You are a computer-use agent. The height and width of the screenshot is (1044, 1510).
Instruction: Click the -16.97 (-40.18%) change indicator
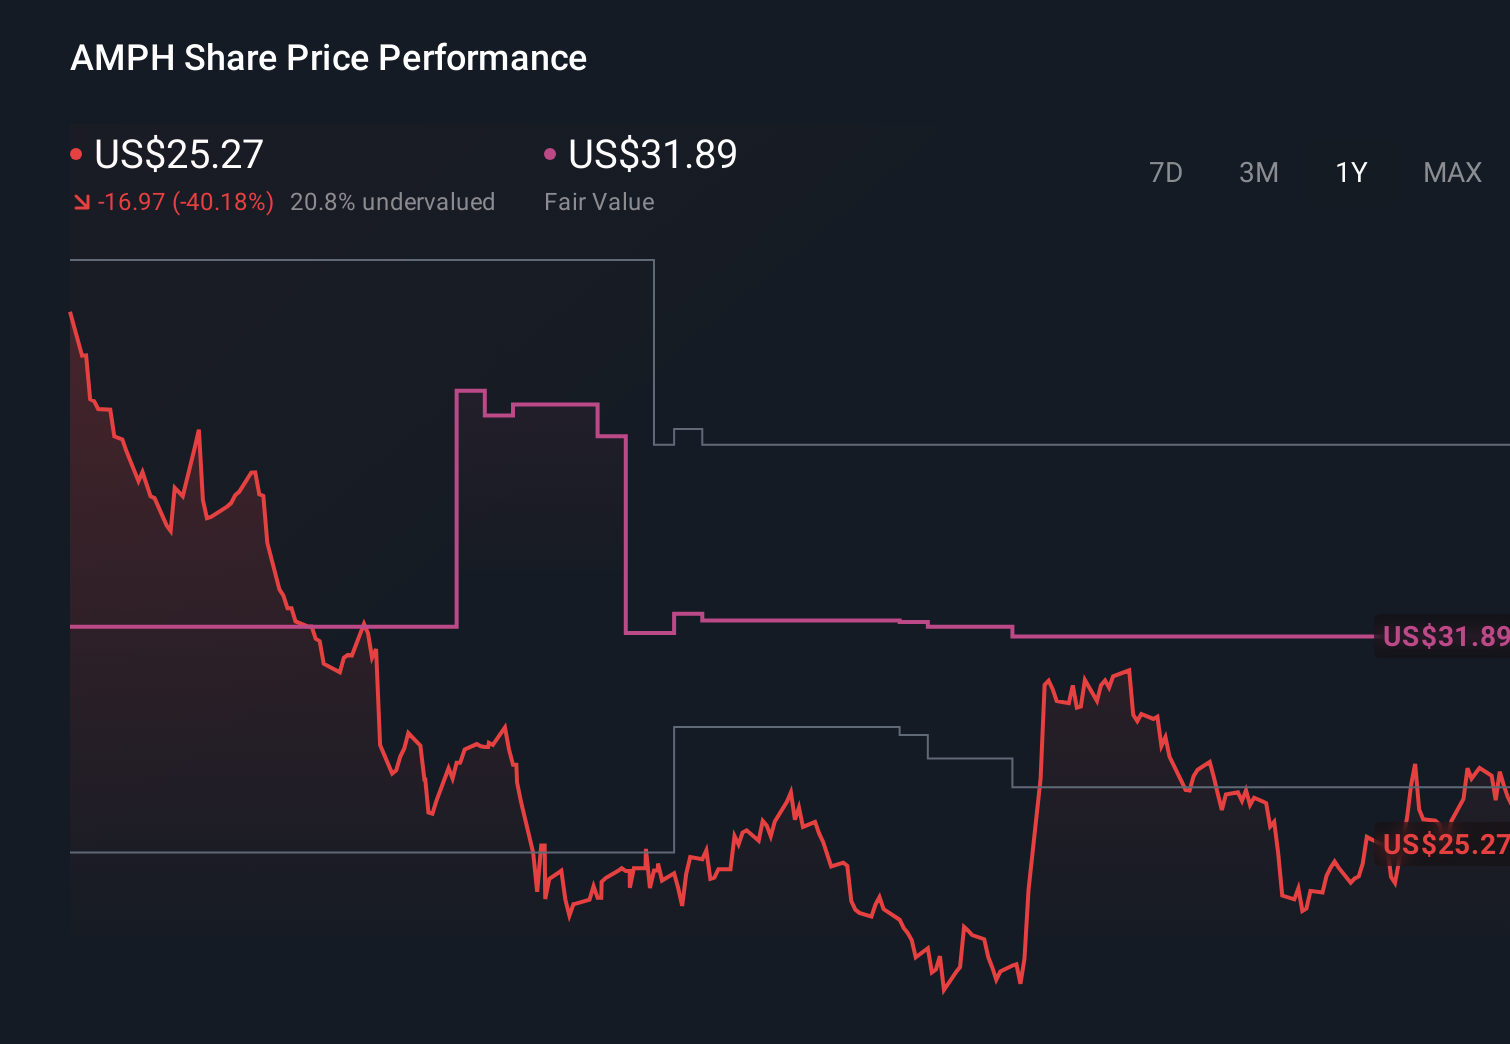coord(186,201)
